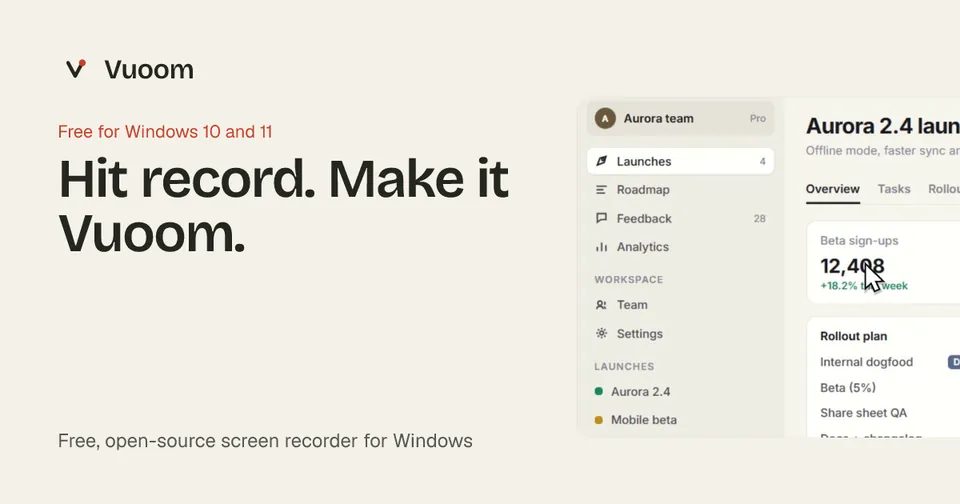The image size is (960, 504).
Task: Open the Feedback sidebar item
Action: (680, 219)
